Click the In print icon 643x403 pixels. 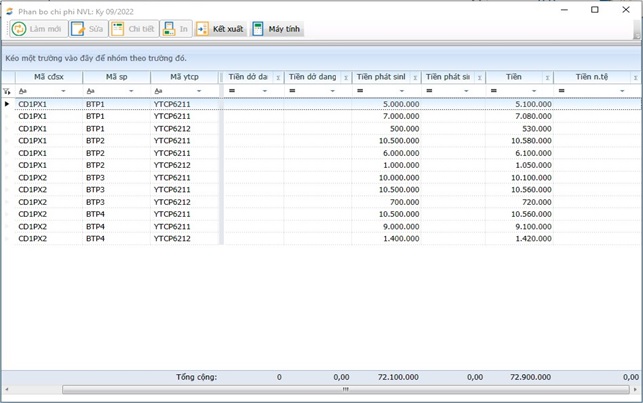tap(171, 29)
